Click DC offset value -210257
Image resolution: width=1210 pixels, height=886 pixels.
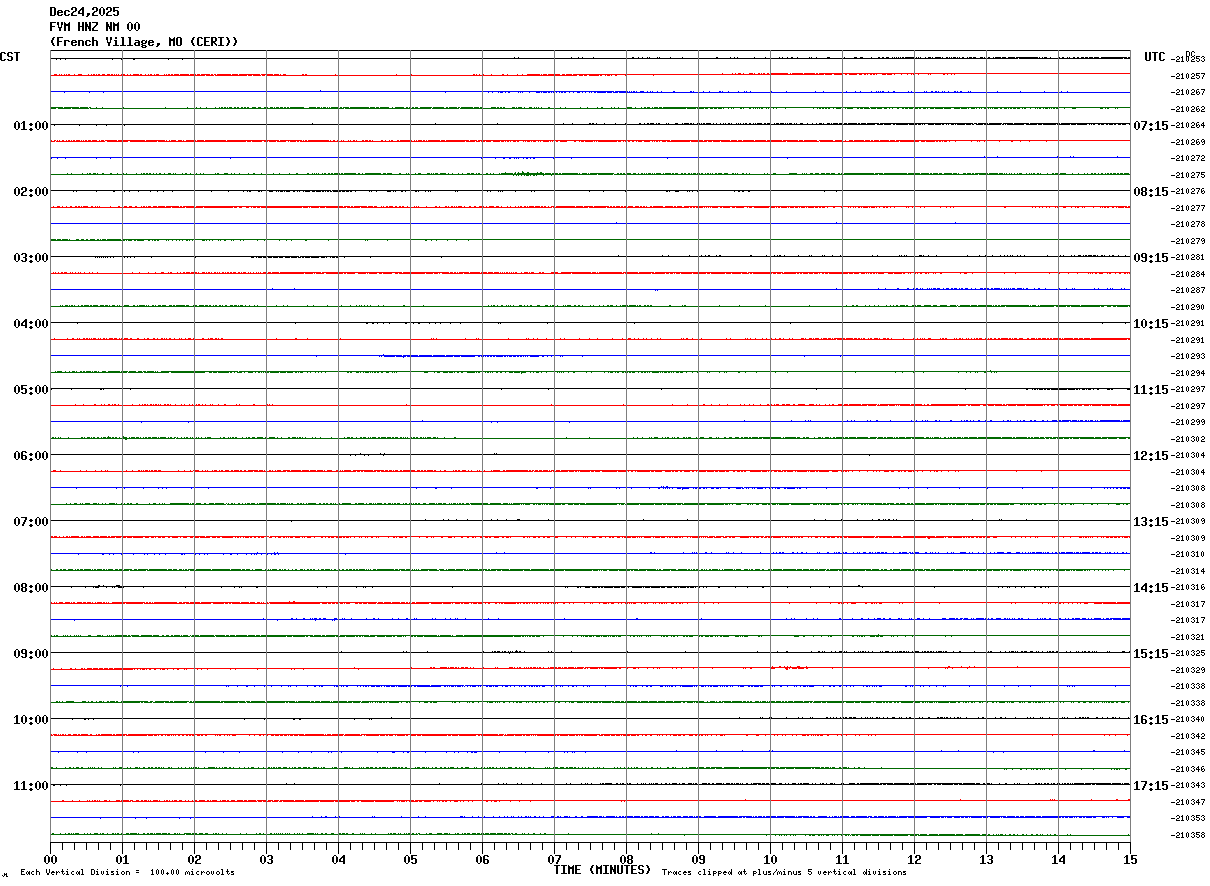click(1188, 76)
